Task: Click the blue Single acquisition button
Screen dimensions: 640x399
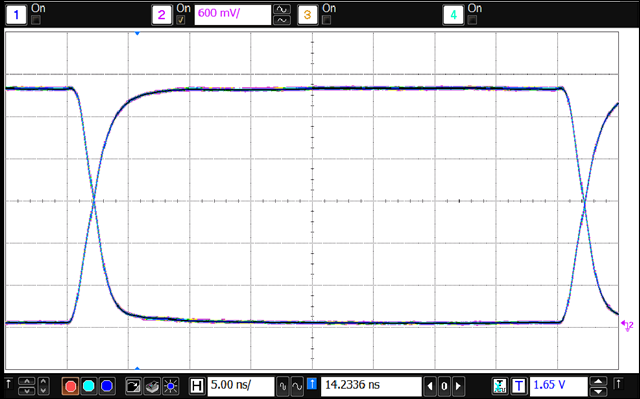Action: pyautogui.click(x=107, y=386)
